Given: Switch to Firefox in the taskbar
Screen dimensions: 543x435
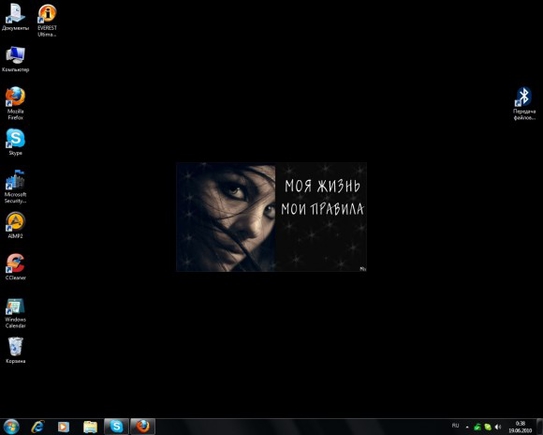Looking at the screenshot, I should (143, 426).
